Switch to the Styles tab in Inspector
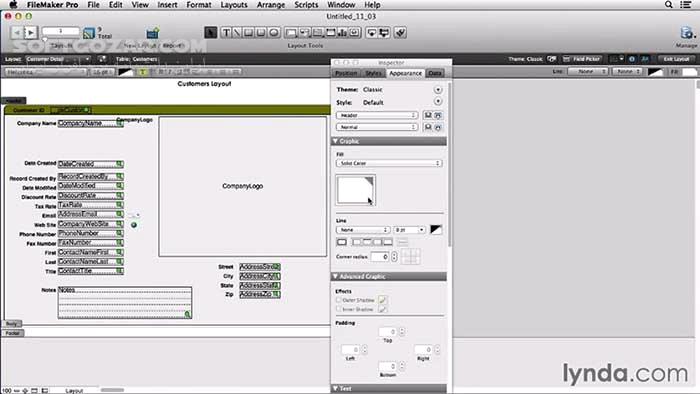700x394 pixels. [x=373, y=73]
